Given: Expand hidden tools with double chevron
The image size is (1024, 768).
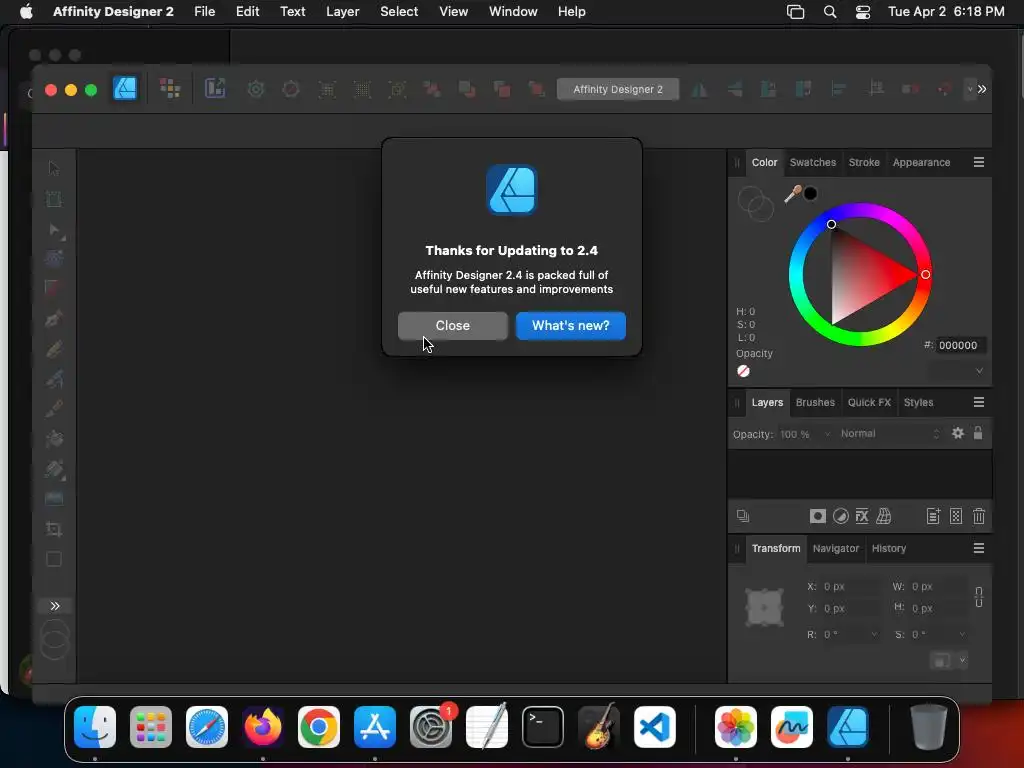Looking at the screenshot, I should pyautogui.click(x=55, y=606).
